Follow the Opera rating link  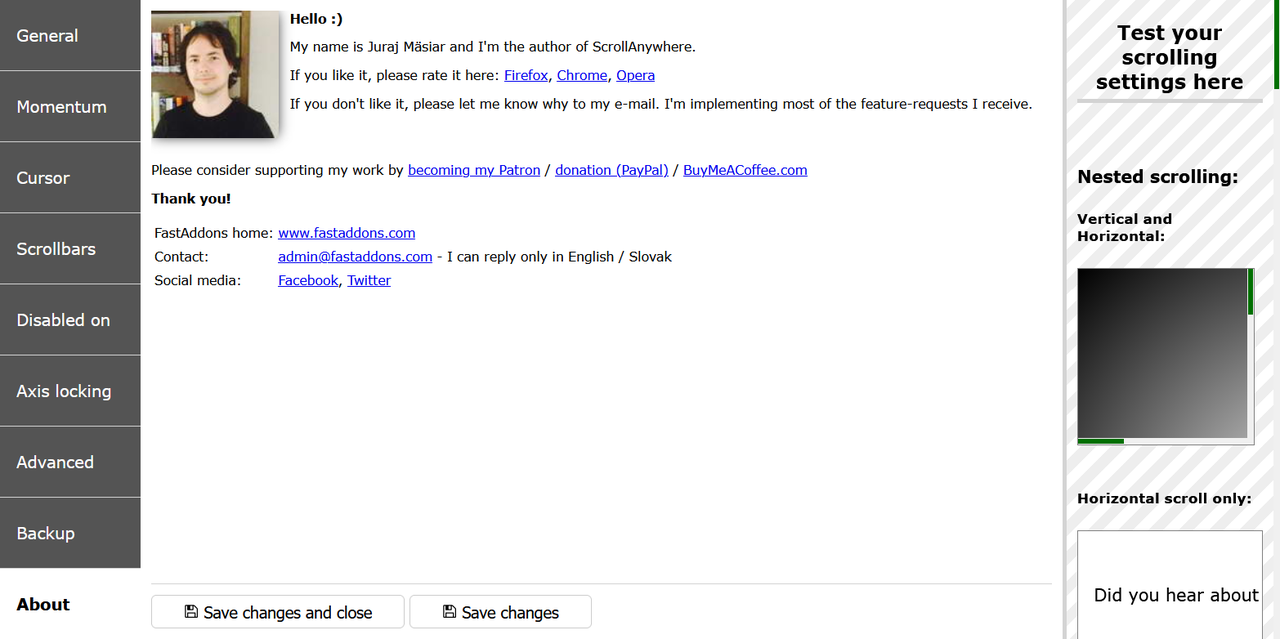635,75
